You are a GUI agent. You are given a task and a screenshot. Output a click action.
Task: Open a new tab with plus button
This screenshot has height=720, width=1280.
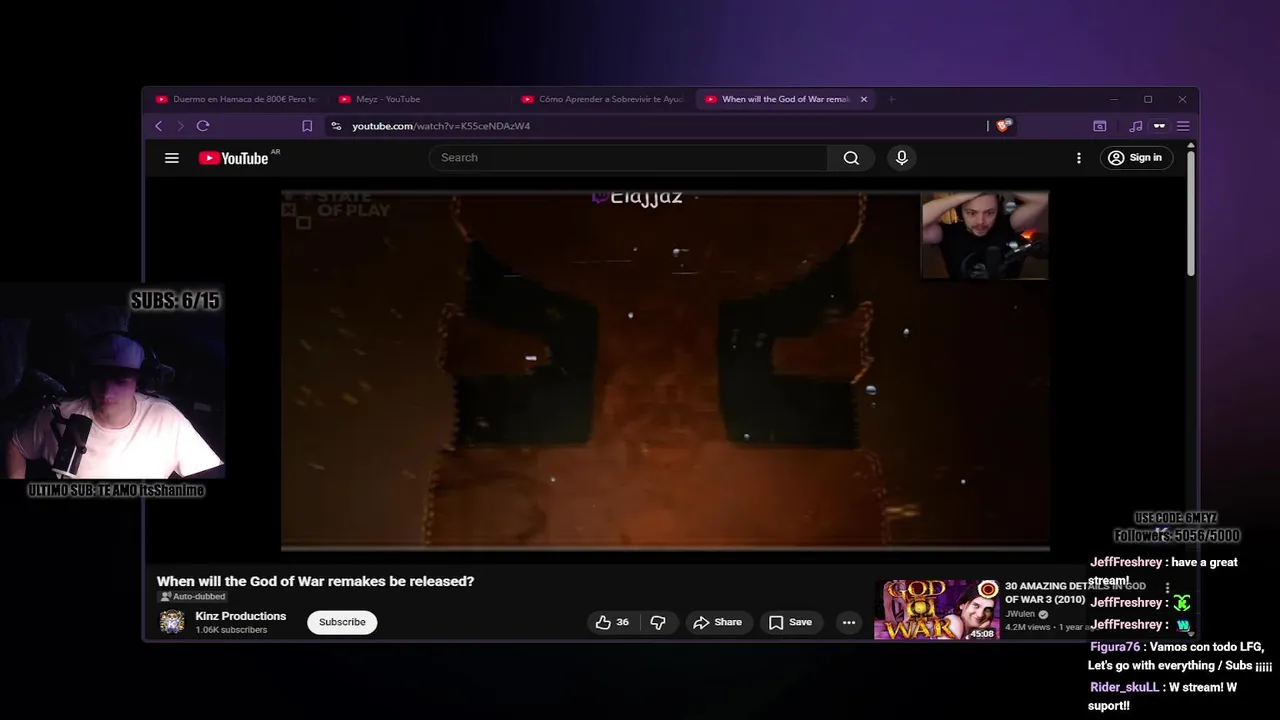tap(891, 99)
